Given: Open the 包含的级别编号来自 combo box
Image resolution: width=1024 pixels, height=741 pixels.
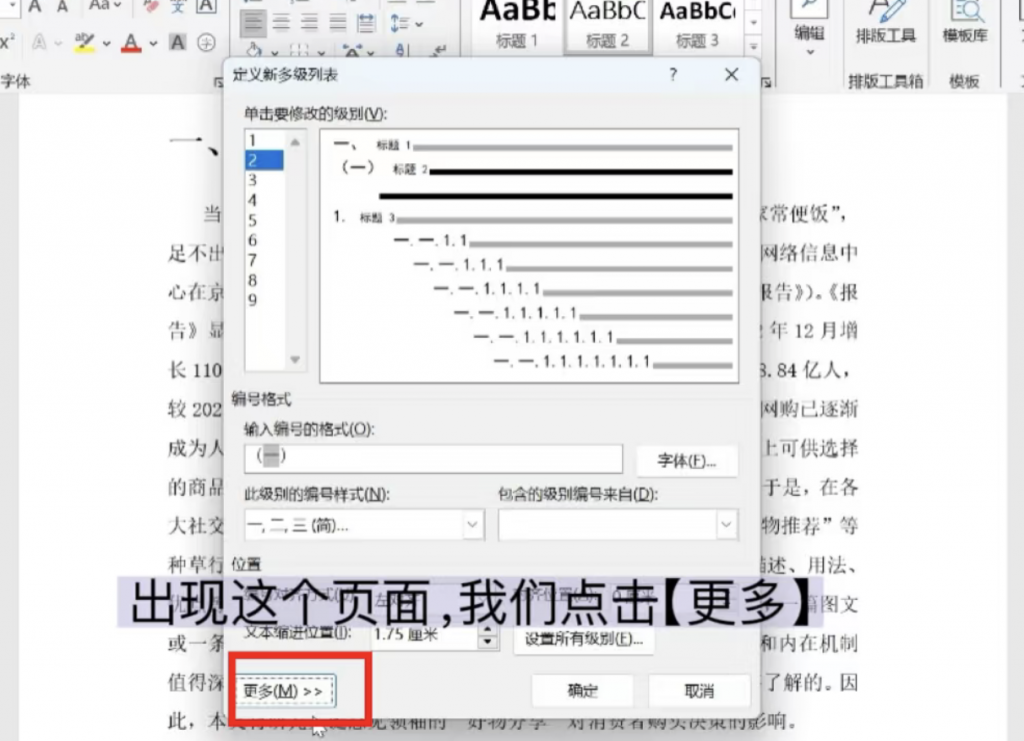Looking at the screenshot, I should click(618, 525).
